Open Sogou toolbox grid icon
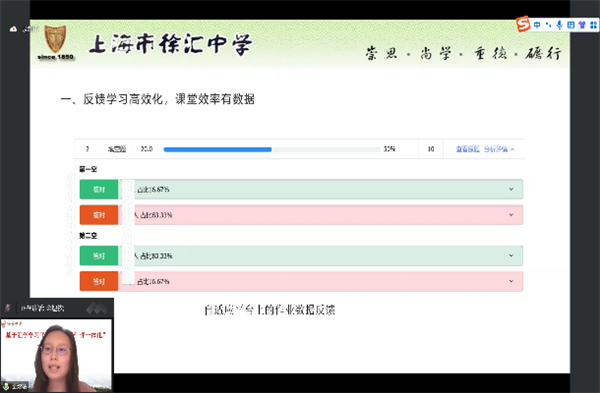Viewport: 600px width, 393px height. [x=593, y=25]
